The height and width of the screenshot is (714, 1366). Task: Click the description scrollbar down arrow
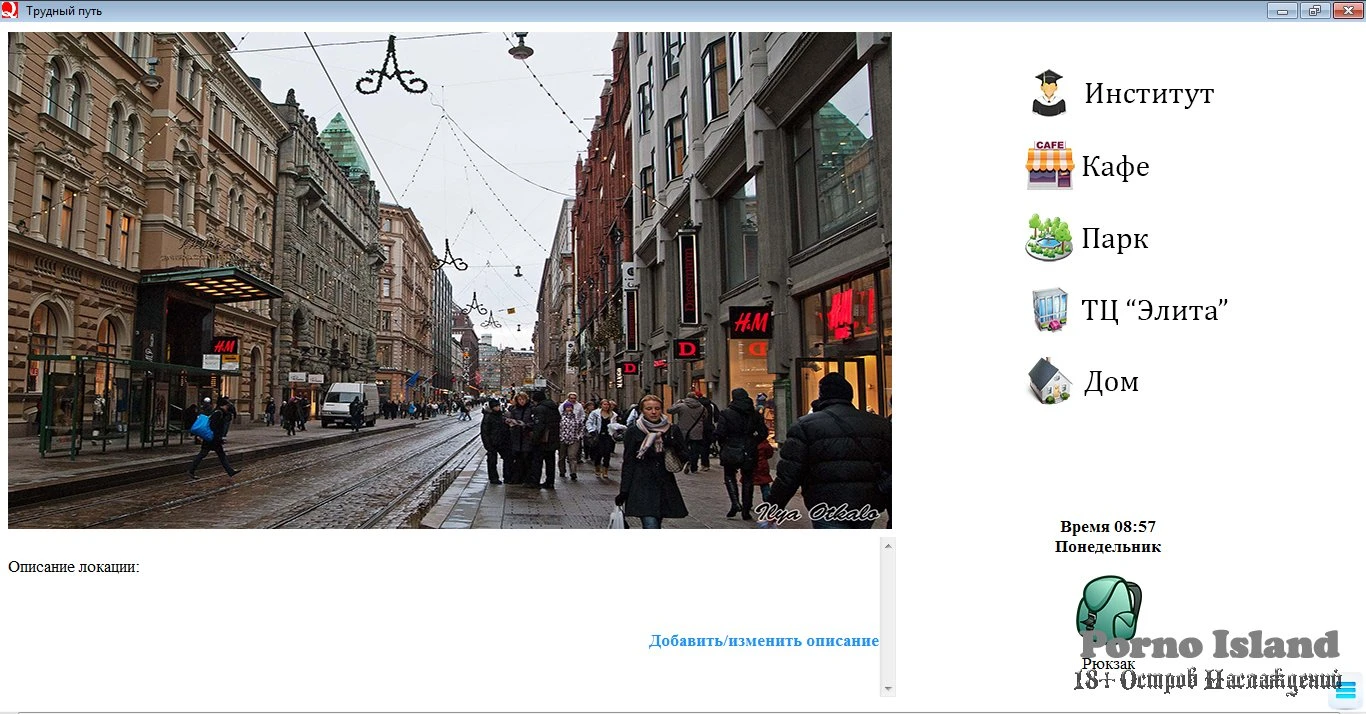(887, 688)
